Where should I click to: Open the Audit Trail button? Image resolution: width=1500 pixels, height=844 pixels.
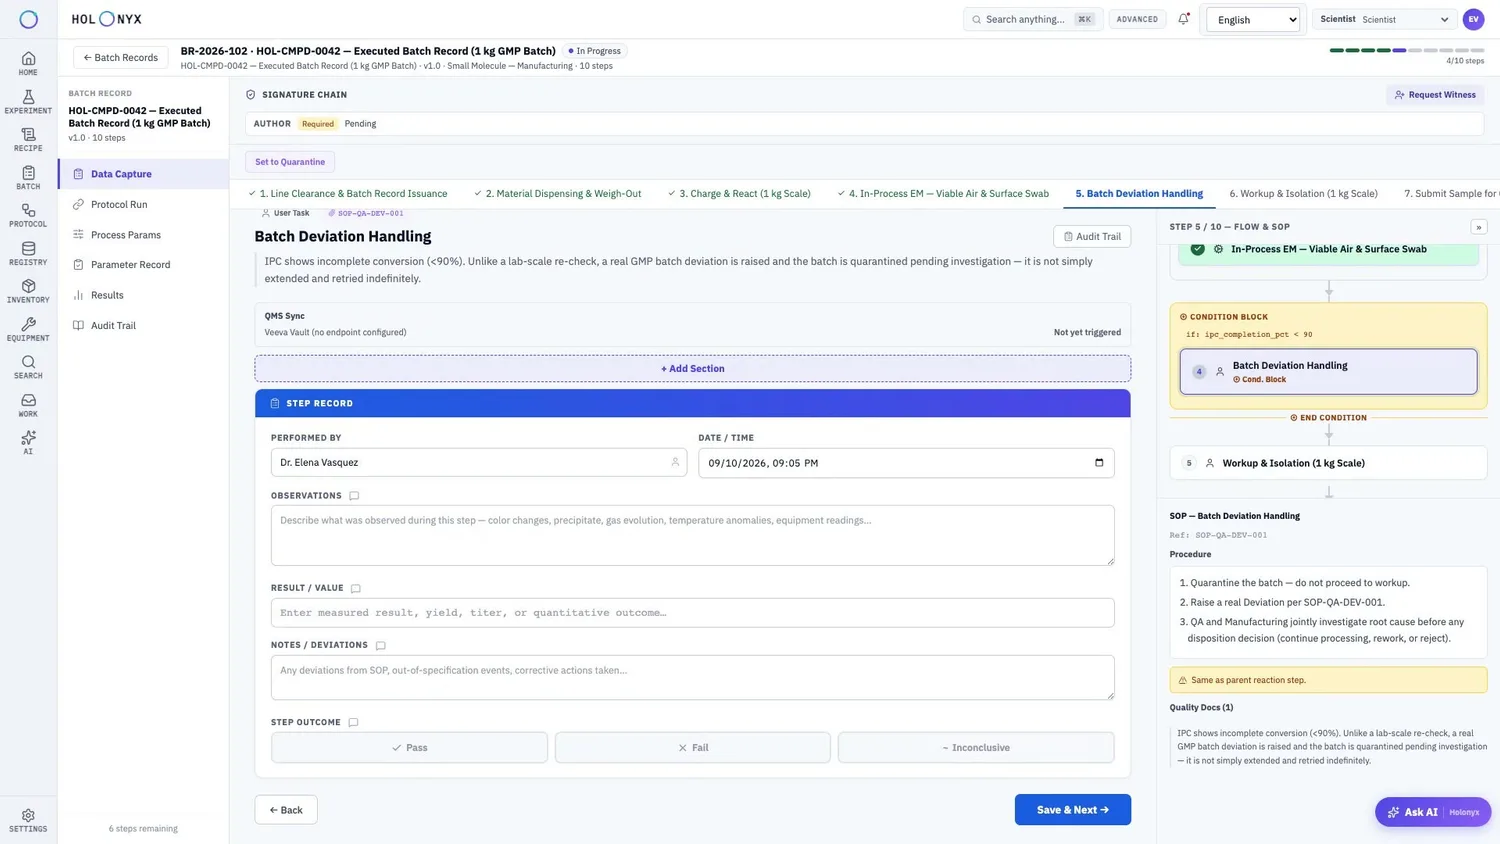click(x=1092, y=236)
